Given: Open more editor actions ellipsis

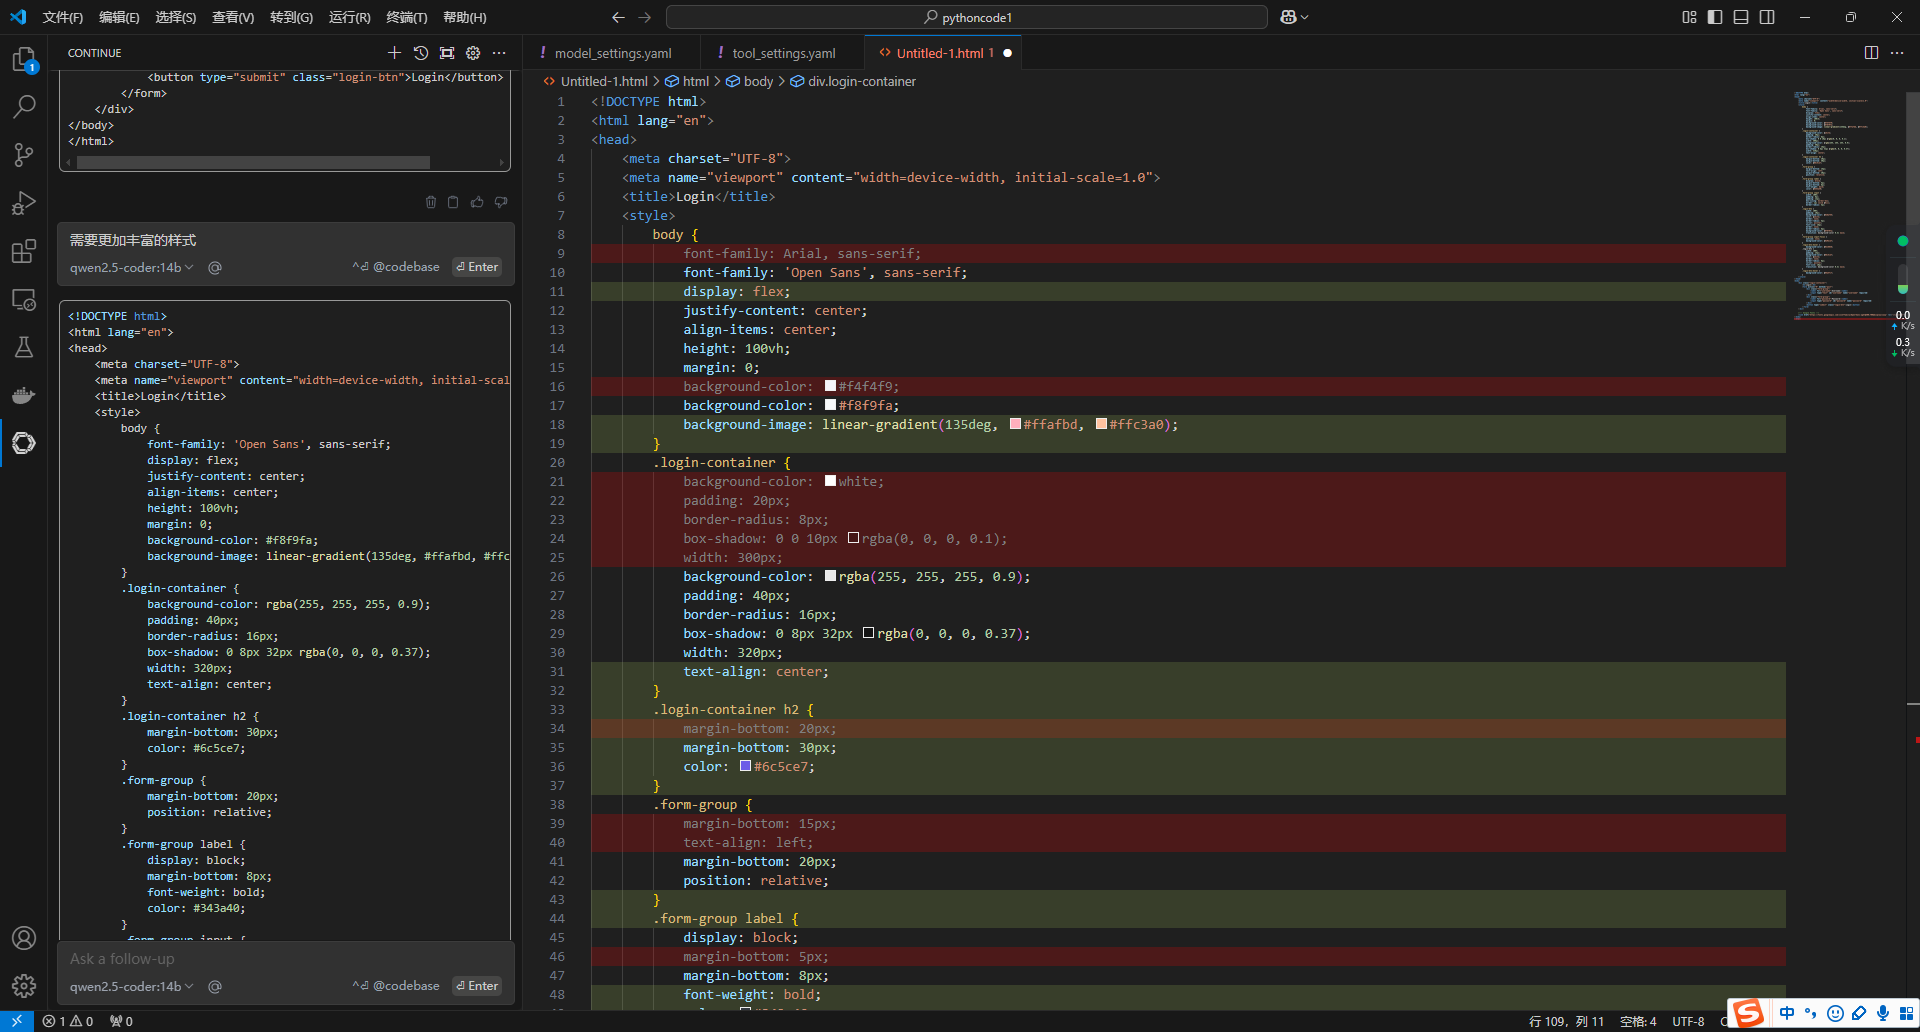Looking at the screenshot, I should coord(1897,53).
